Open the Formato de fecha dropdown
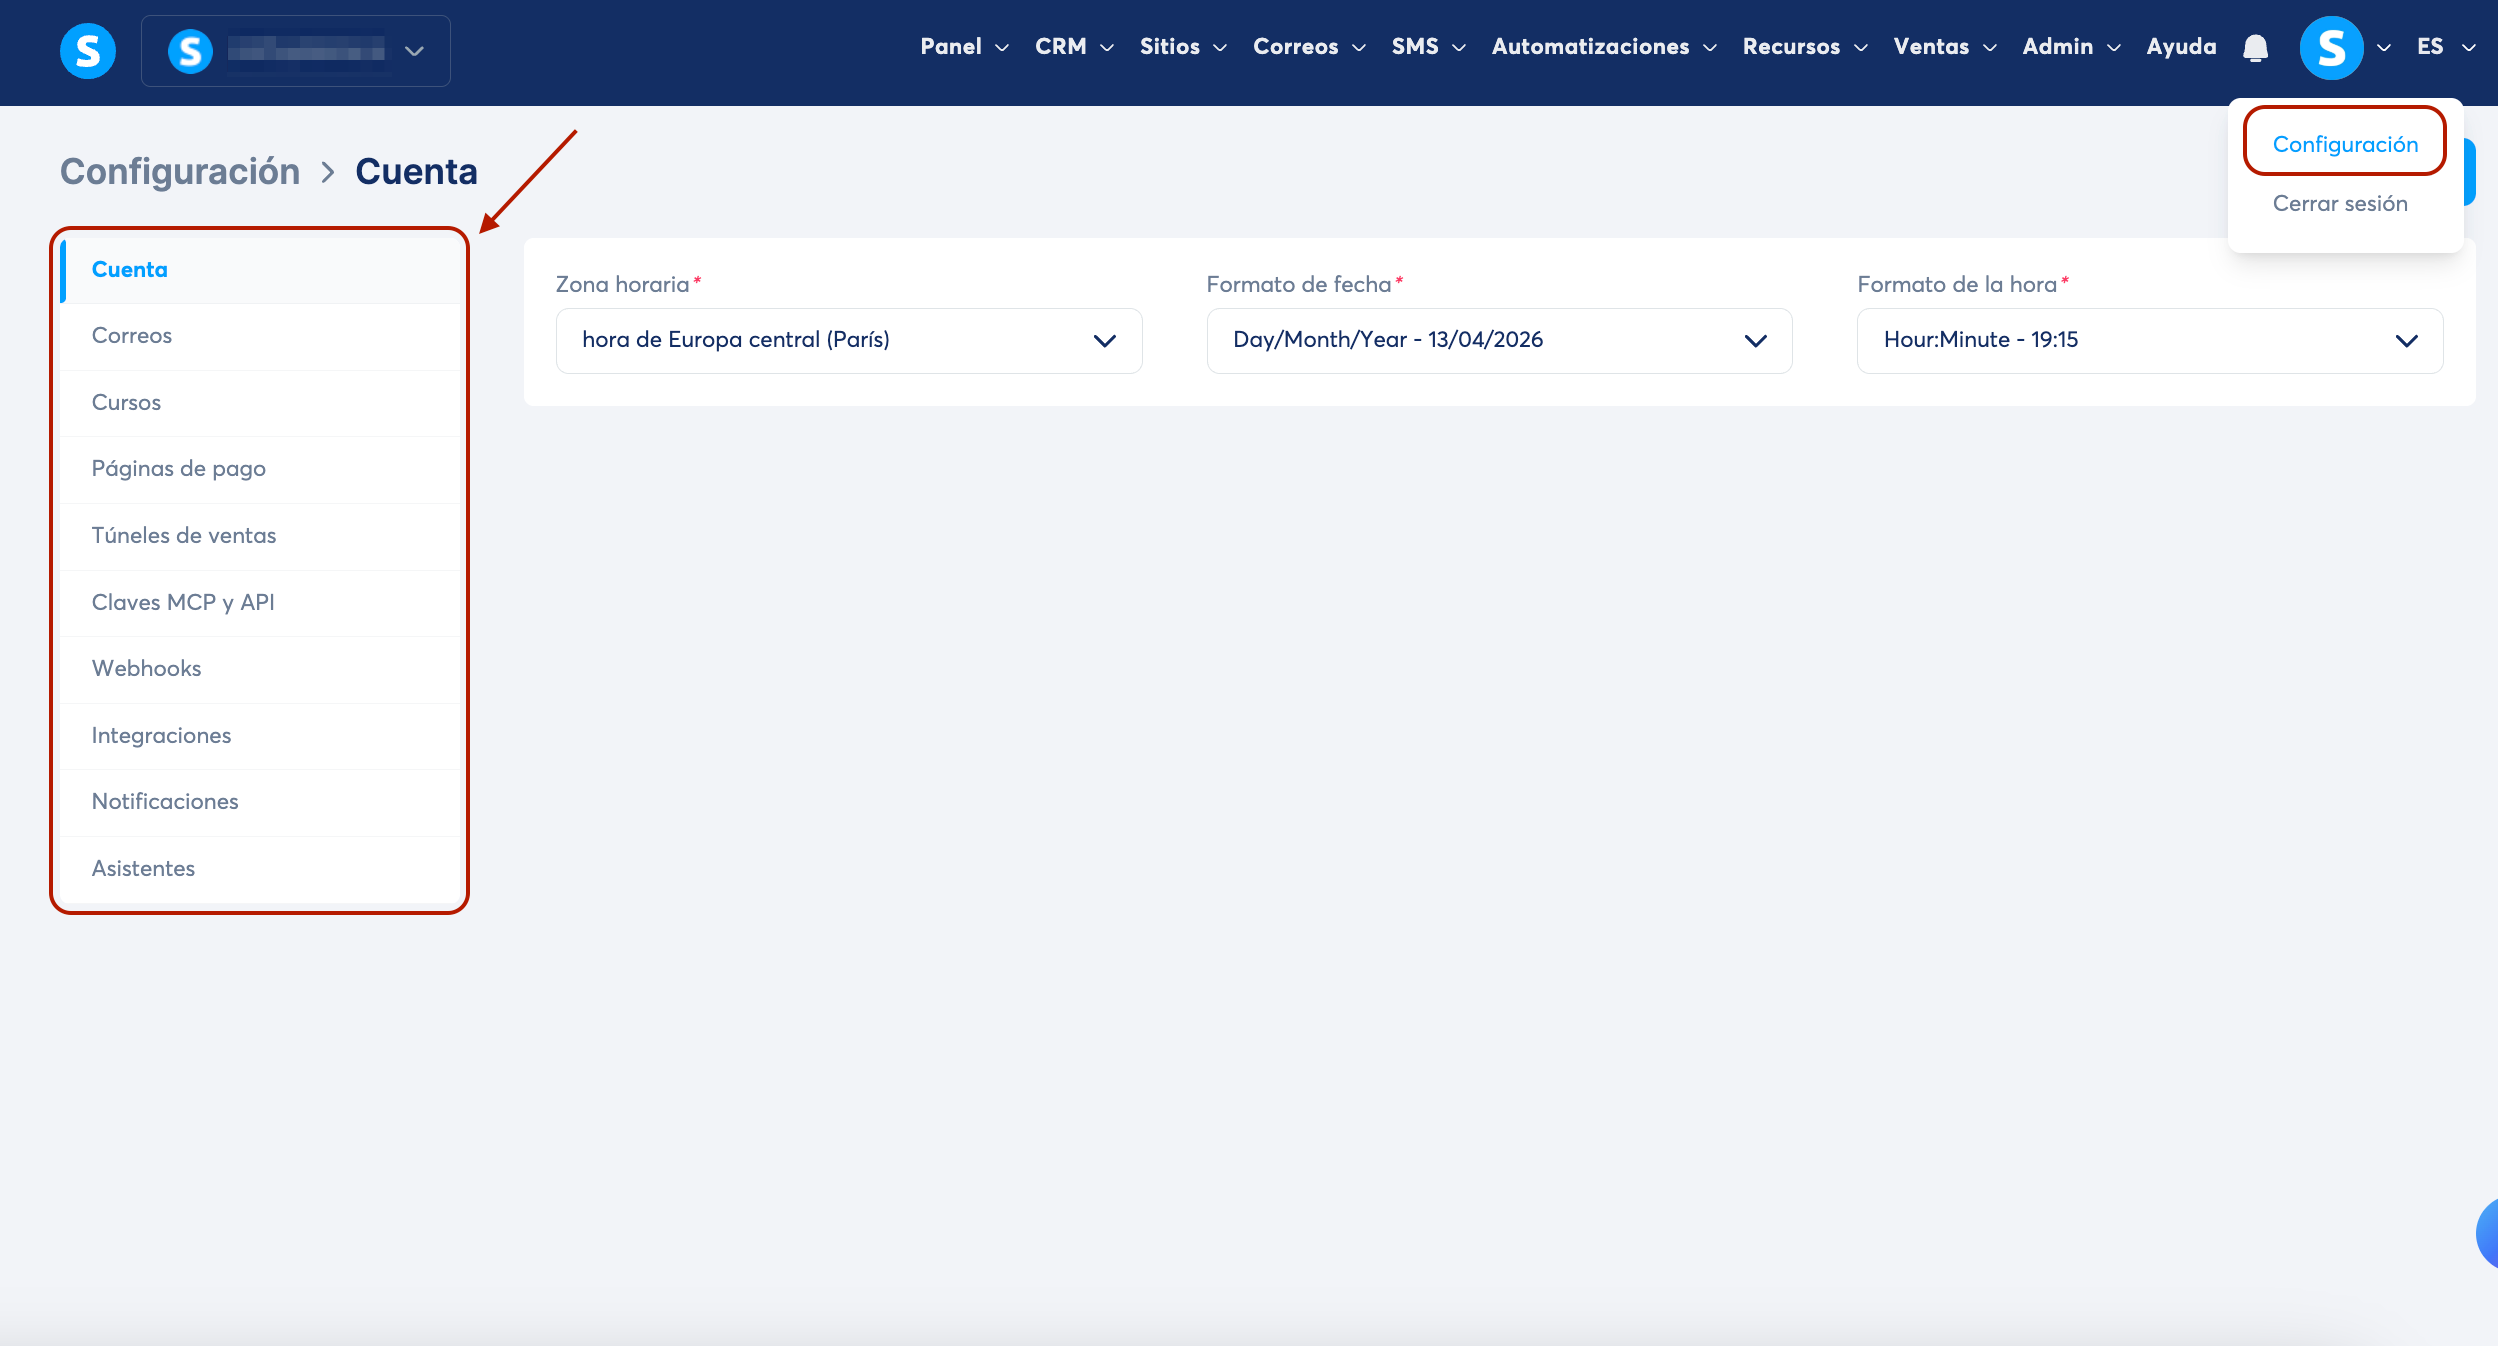The image size is (2498, 1346). pyautogui.click(x=1499, y=340)
